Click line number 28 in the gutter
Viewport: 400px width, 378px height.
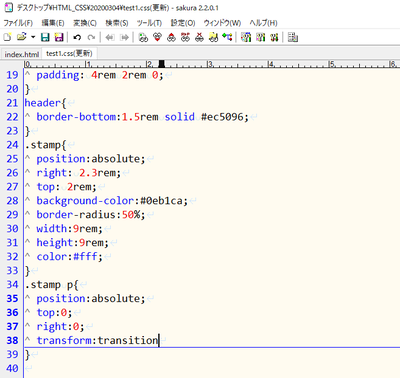click(12, 201)
